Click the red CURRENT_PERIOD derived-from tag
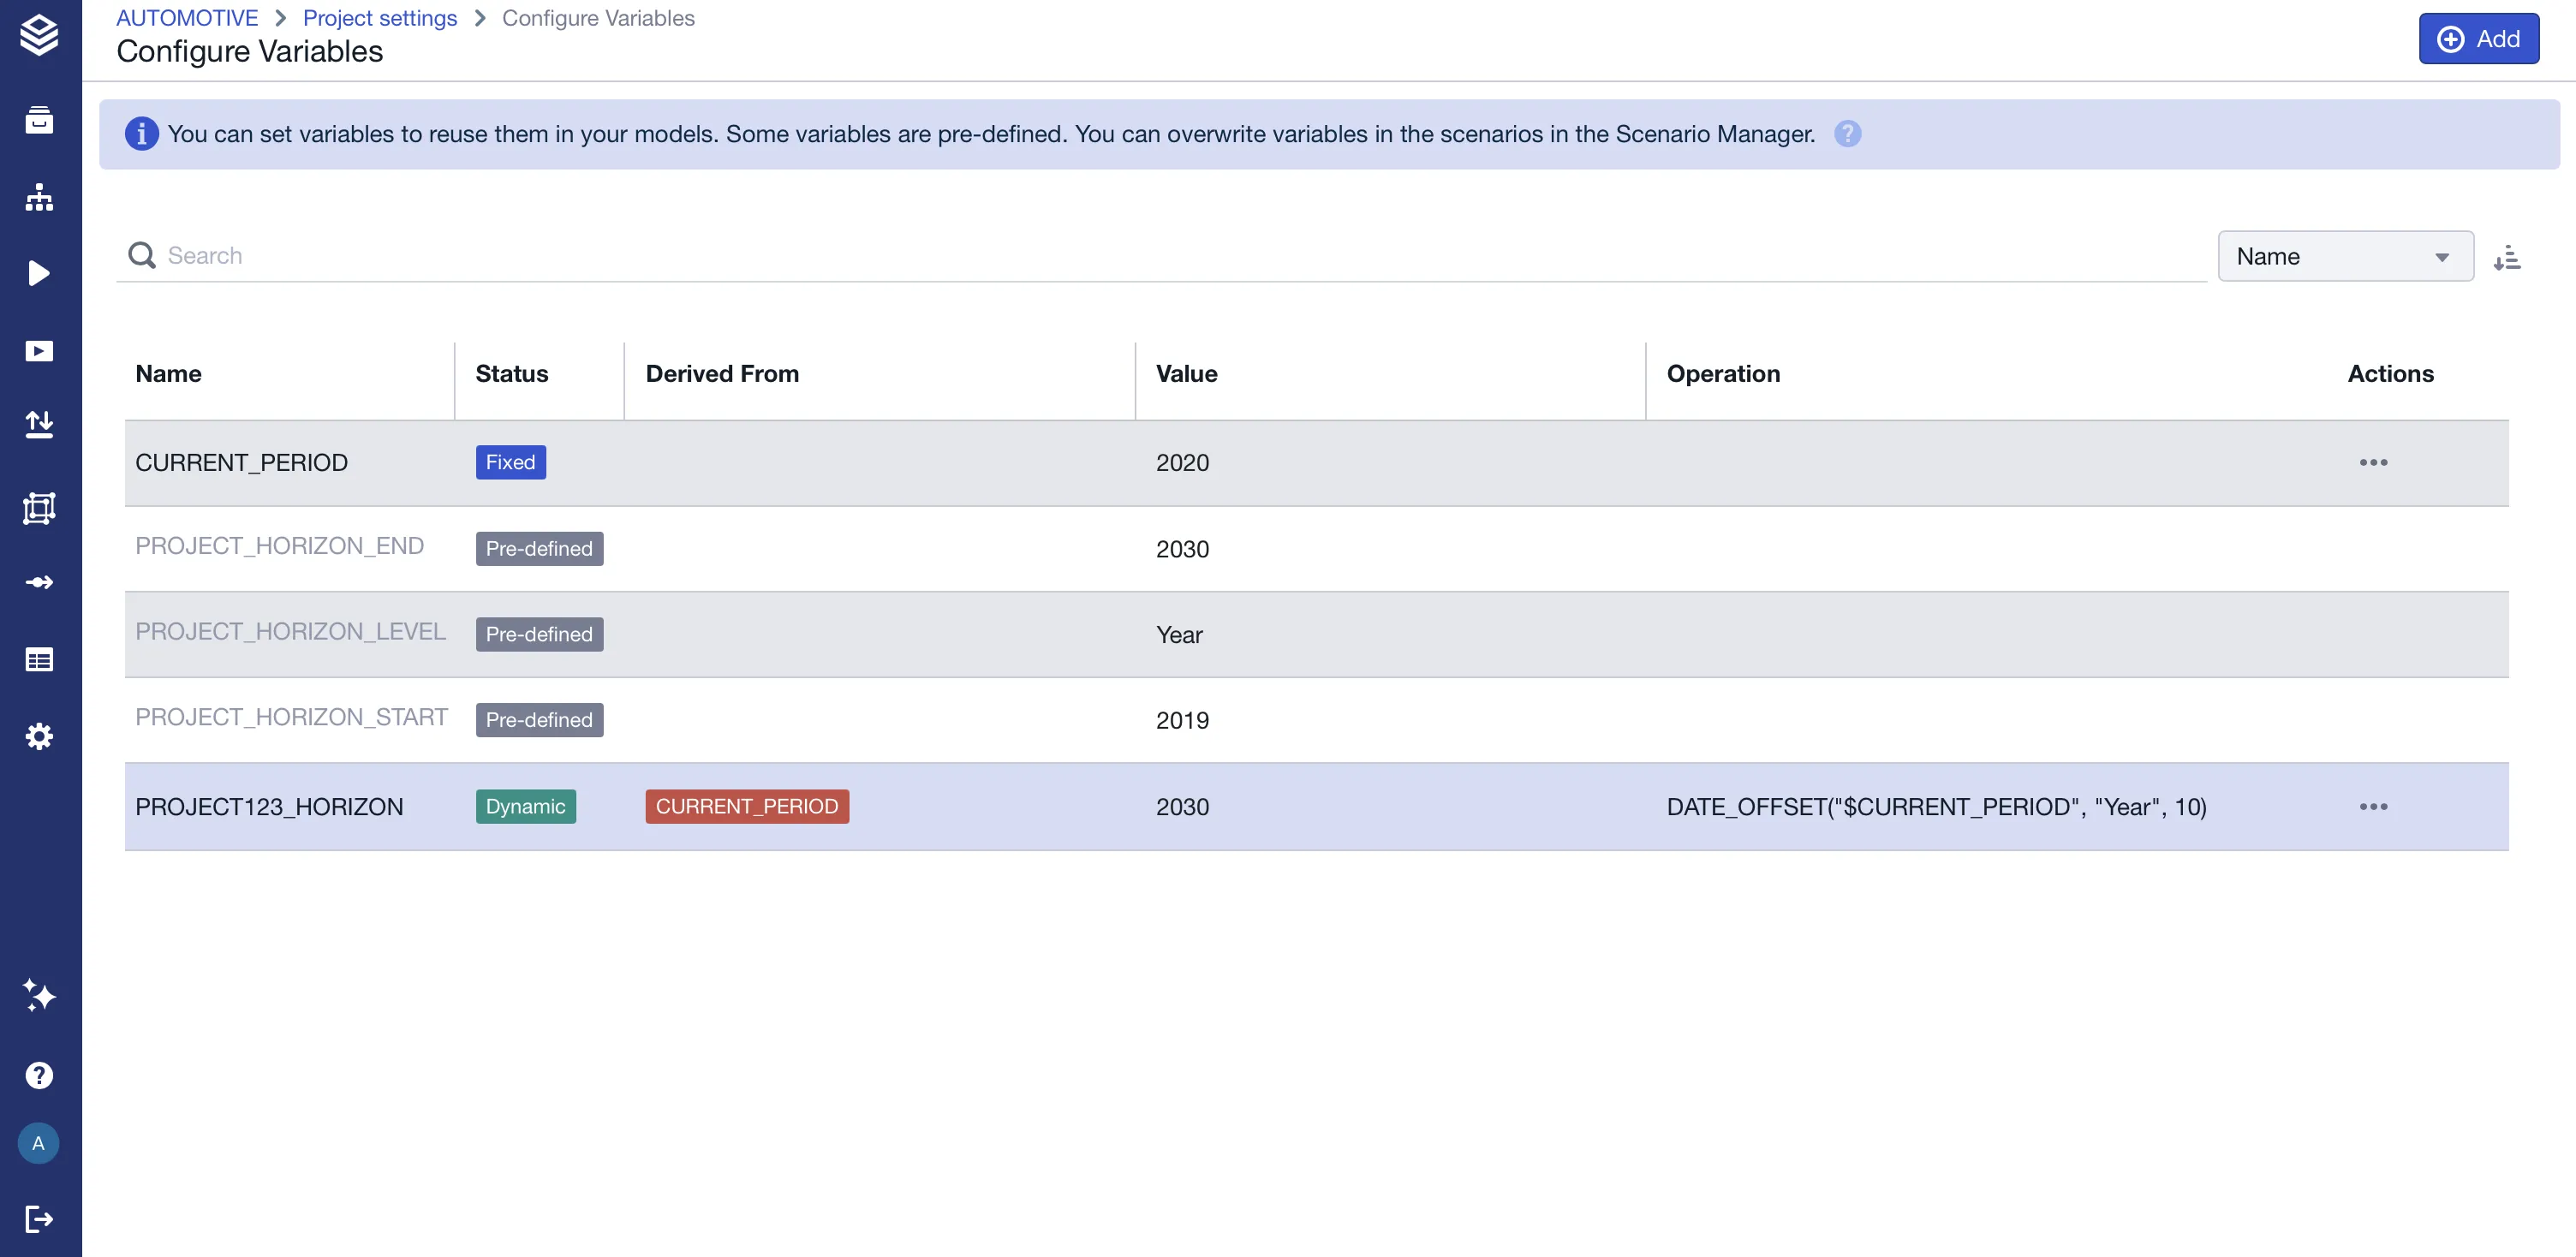 click(x=746, y=806)
